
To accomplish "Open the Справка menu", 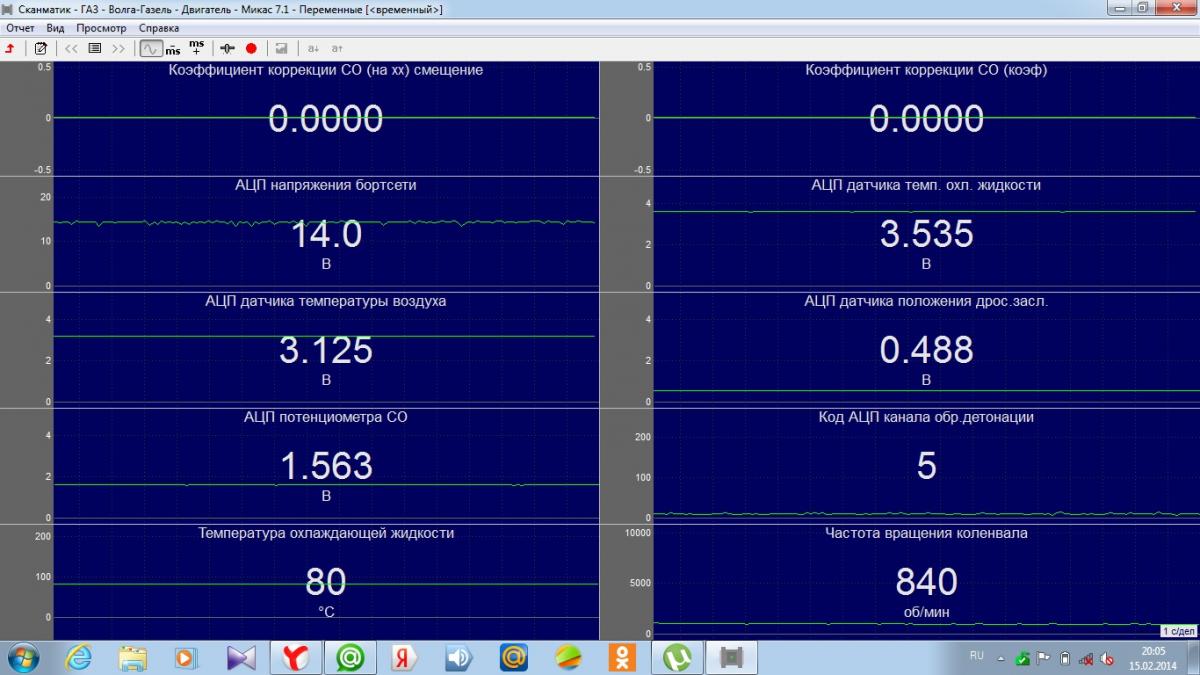I will pyautogui.click(x=159, y=28).
